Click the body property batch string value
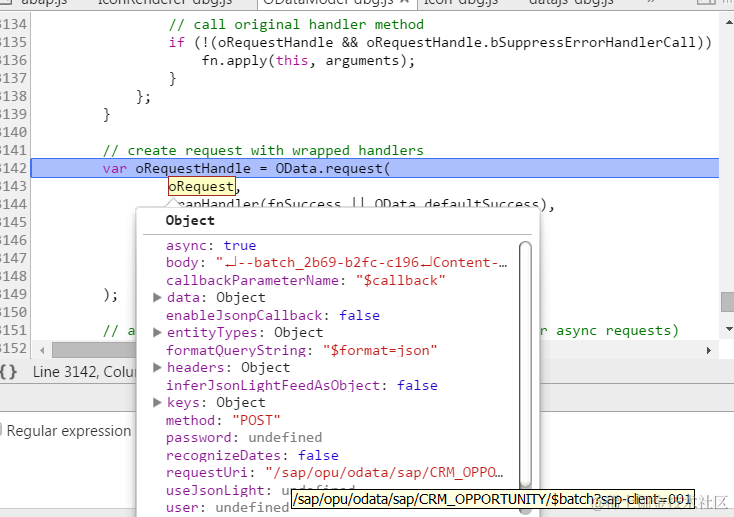The image size is (734, 517). coord(361,263)
